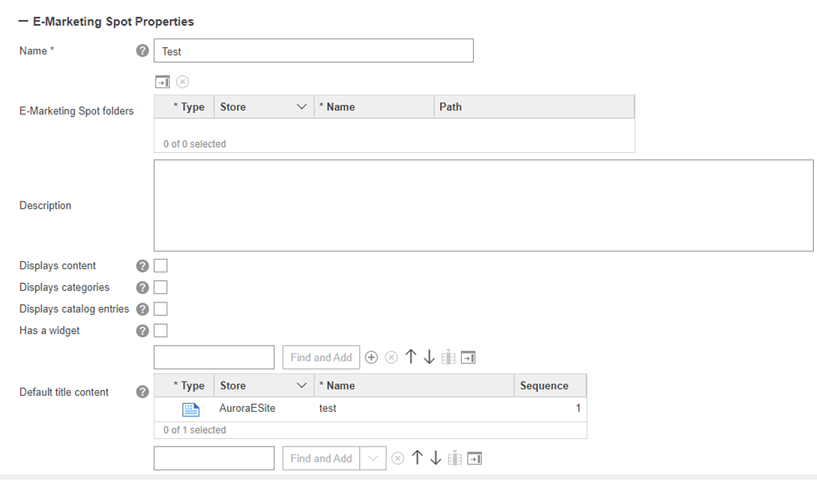Screen dimensions: 817x480
Task: Click the column configuration icon above Default title content
Action: 449,358
